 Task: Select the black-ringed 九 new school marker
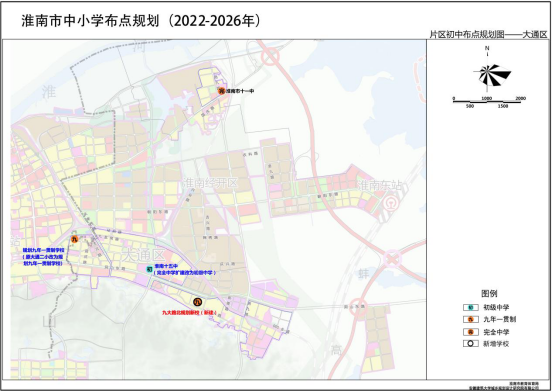coord(198,302)
